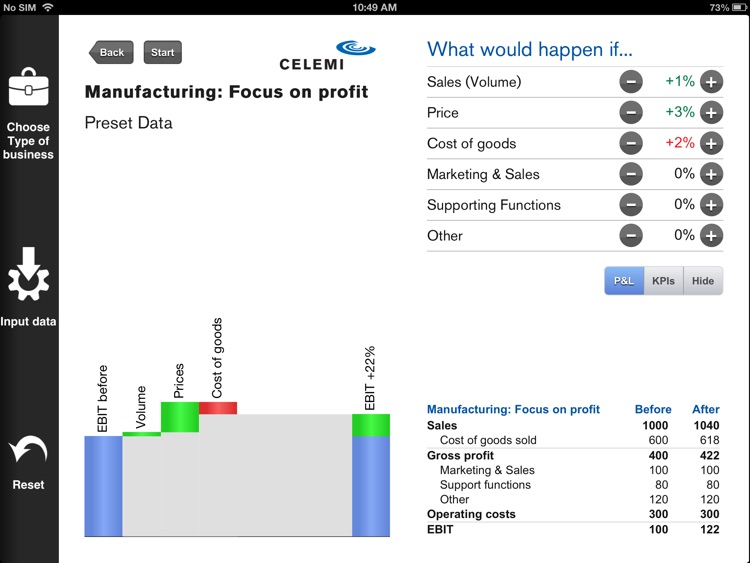Increase Other costs with plus button

coord(711,237)
